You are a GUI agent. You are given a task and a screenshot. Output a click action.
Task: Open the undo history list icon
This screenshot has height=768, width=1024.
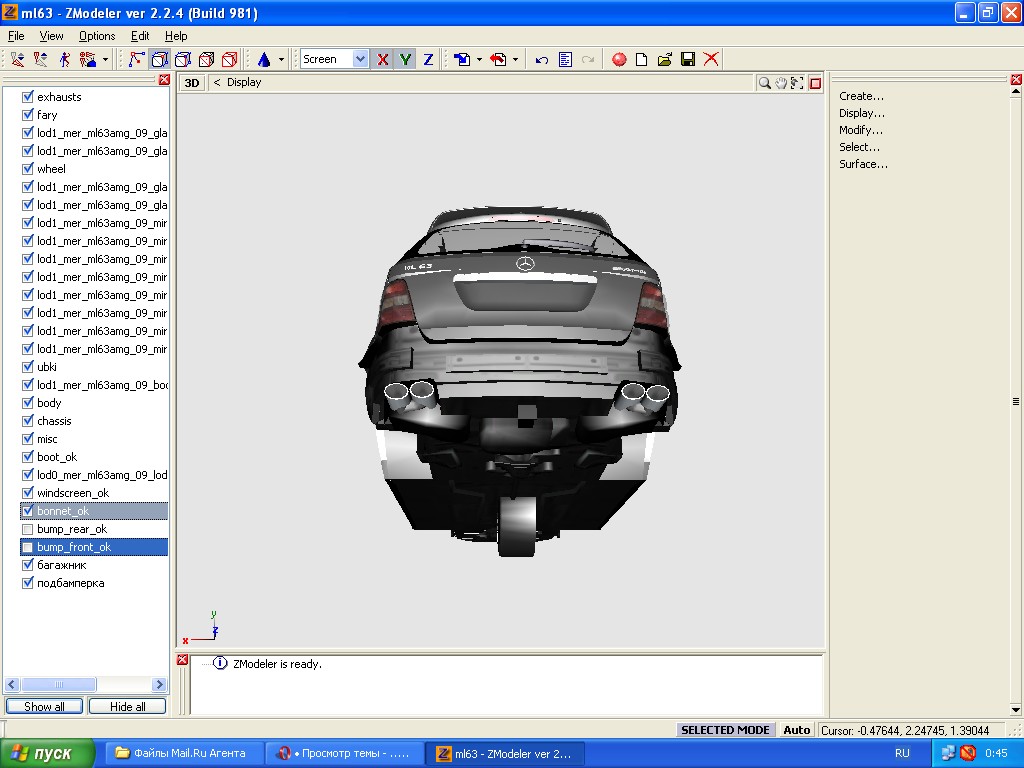coord(566,59)
